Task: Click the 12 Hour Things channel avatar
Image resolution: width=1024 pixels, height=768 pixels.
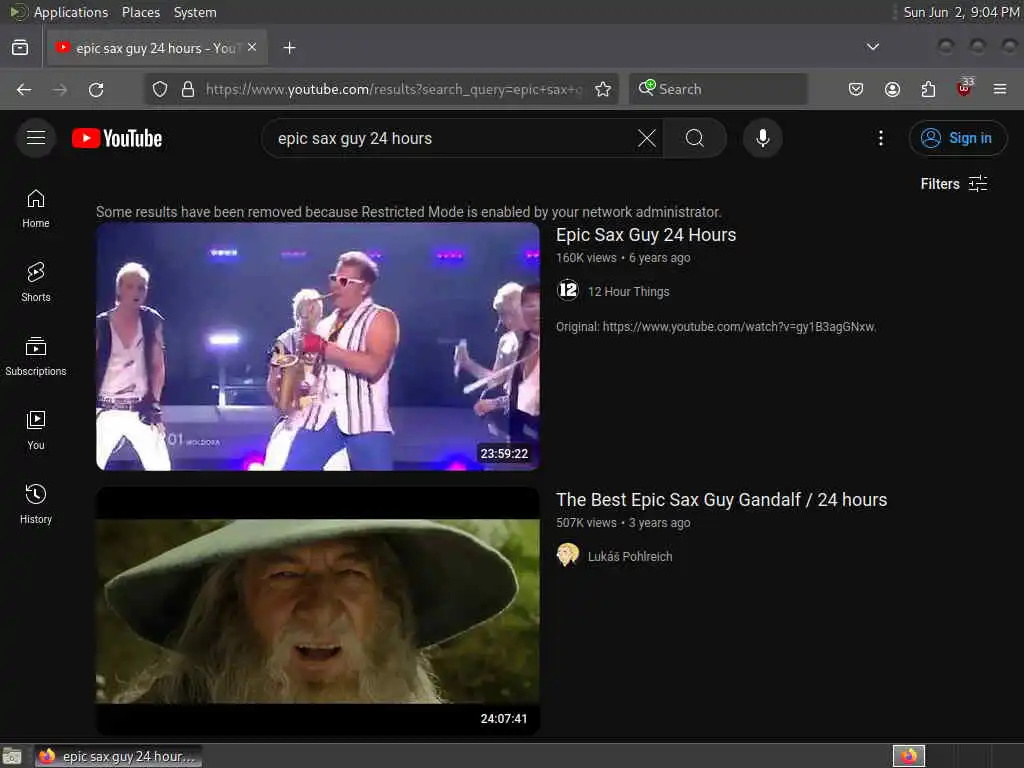Action: coord(568,290)
